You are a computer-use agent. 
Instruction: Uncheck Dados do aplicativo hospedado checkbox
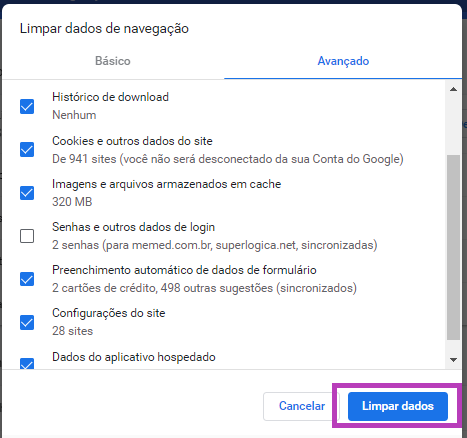point(27,364)
